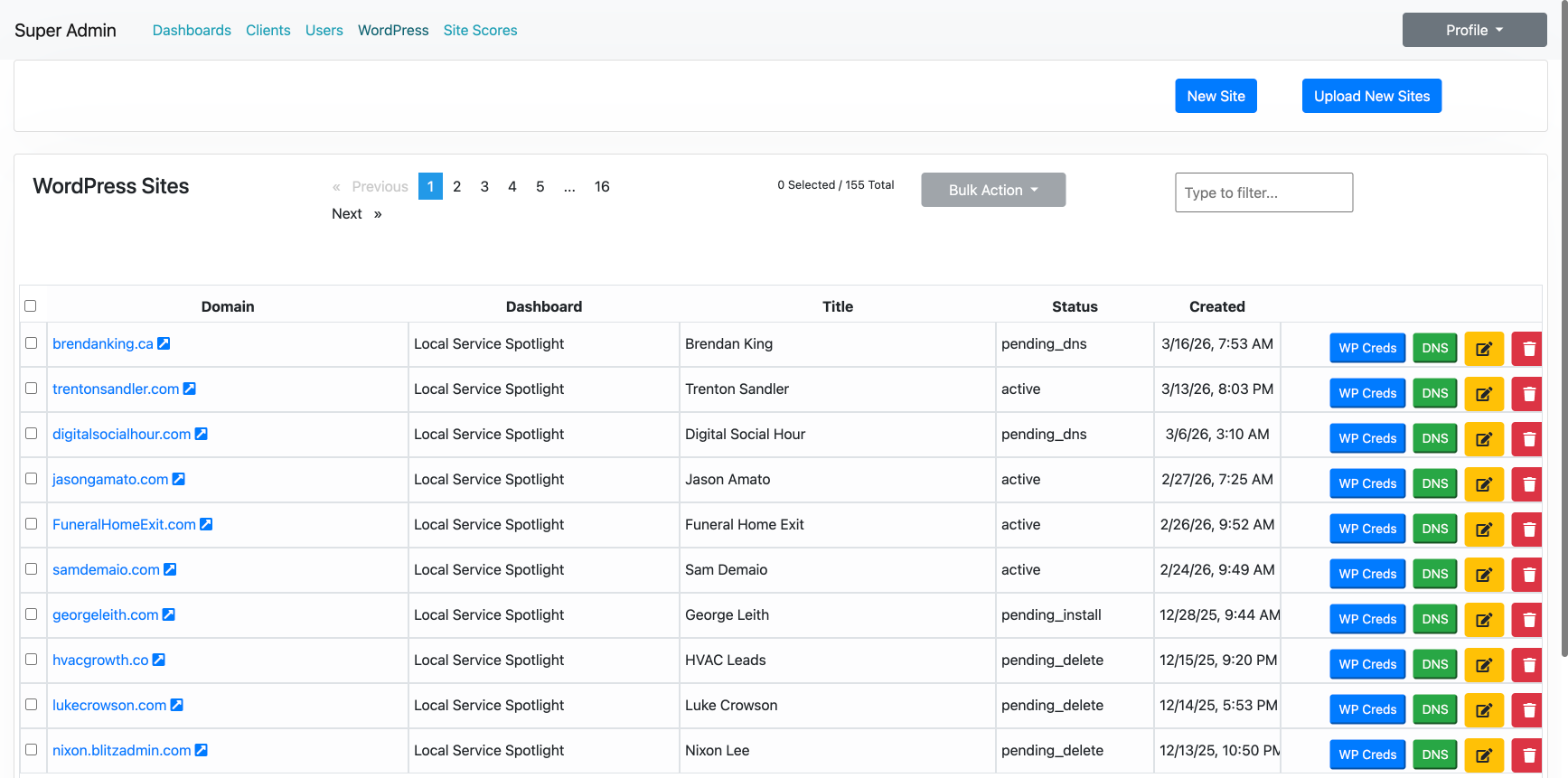The image size is (1568, 778).
Task: Toggle the select-all checkbox in table header
Action: pos(30,306)
